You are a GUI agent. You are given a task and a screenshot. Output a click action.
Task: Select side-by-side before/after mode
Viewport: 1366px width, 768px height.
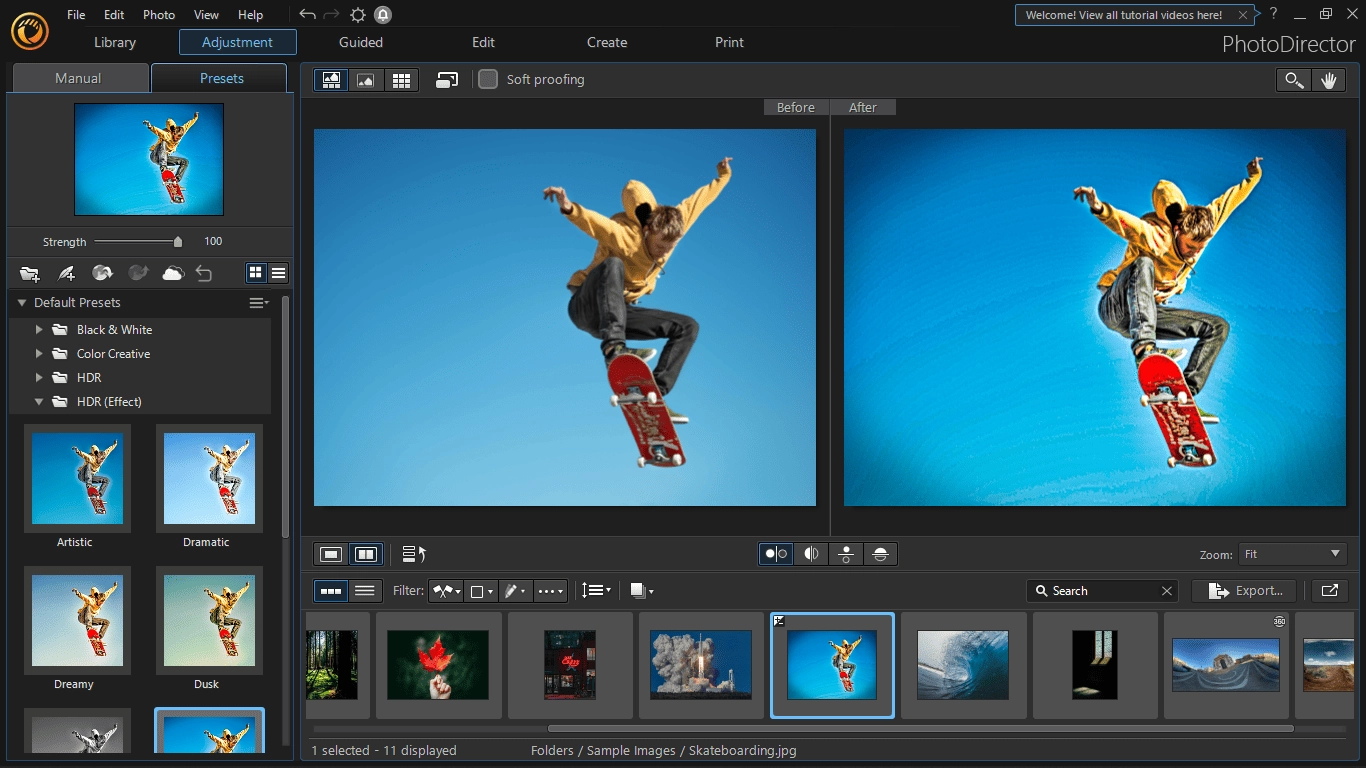(x=776, y=554)
